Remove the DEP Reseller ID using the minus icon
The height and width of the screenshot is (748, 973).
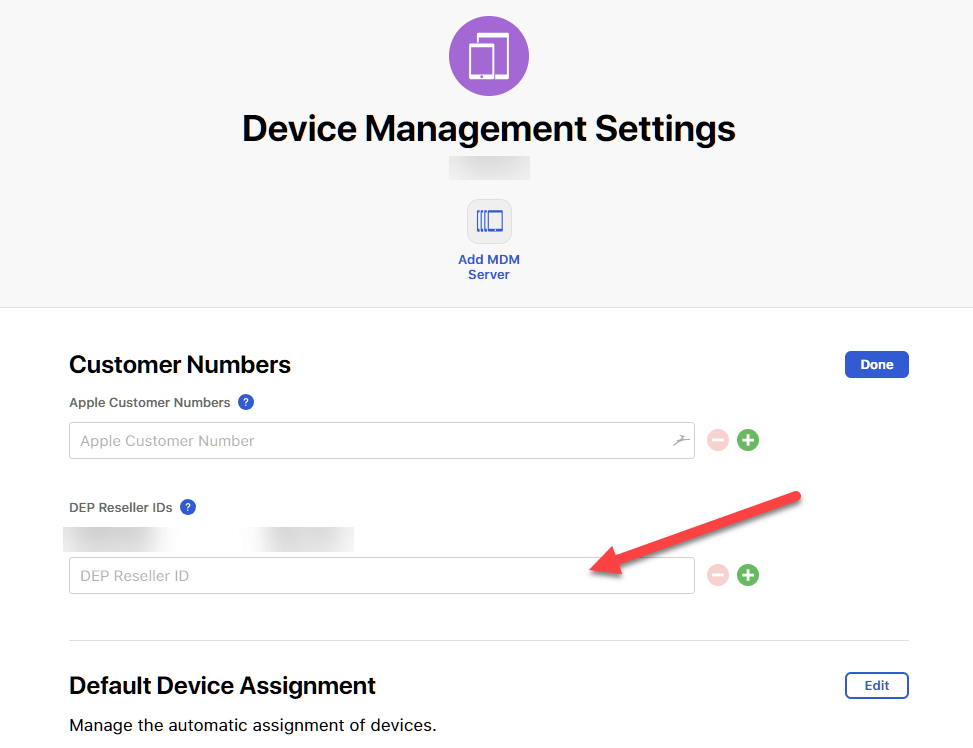tap(717, 575)
